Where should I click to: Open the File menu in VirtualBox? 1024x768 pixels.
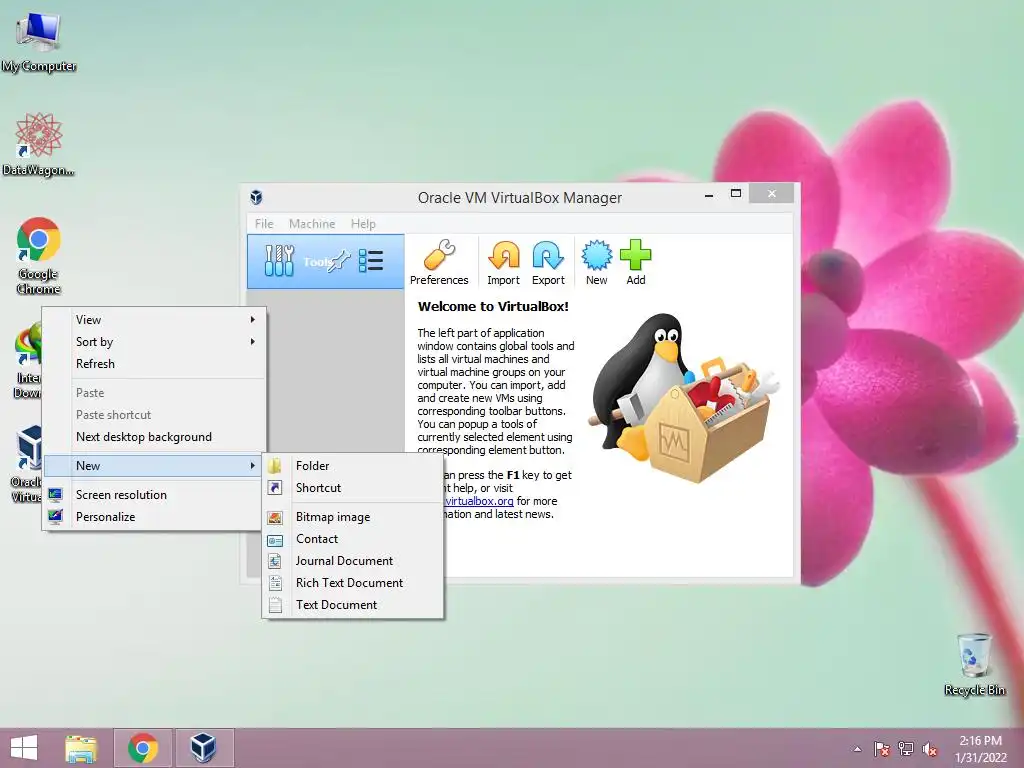click(264, 223)
